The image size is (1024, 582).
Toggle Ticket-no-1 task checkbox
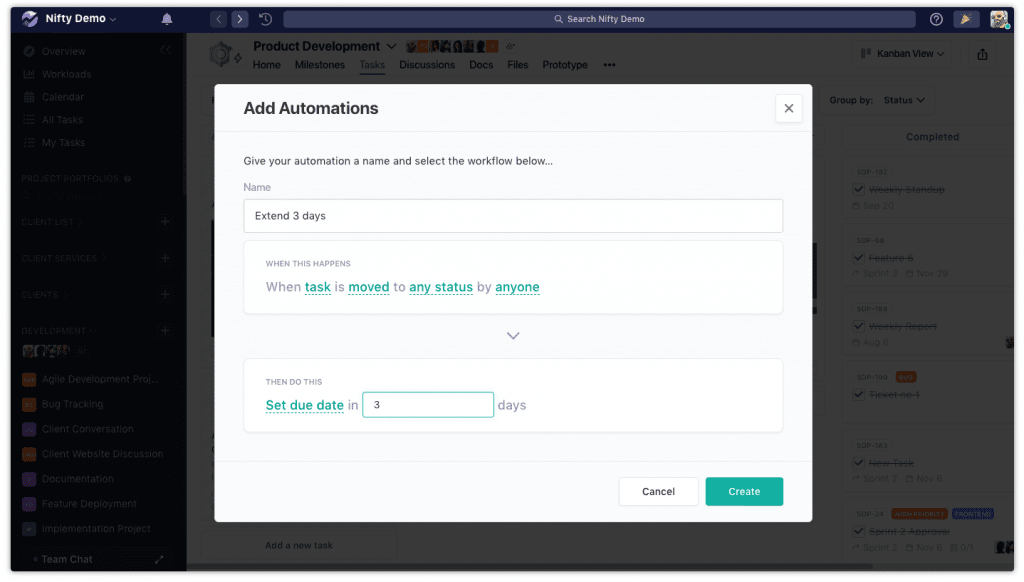pyautogui.click(x=859, y=395)
